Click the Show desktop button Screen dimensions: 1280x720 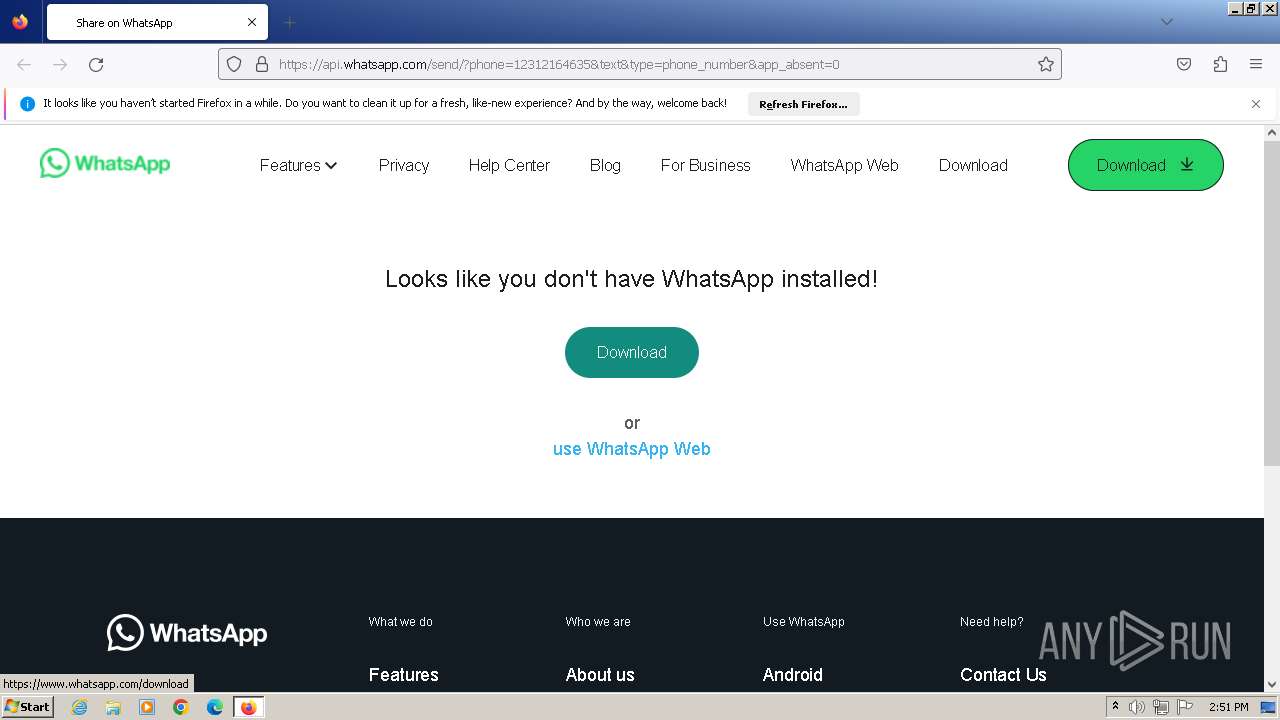click(1269, 707)
